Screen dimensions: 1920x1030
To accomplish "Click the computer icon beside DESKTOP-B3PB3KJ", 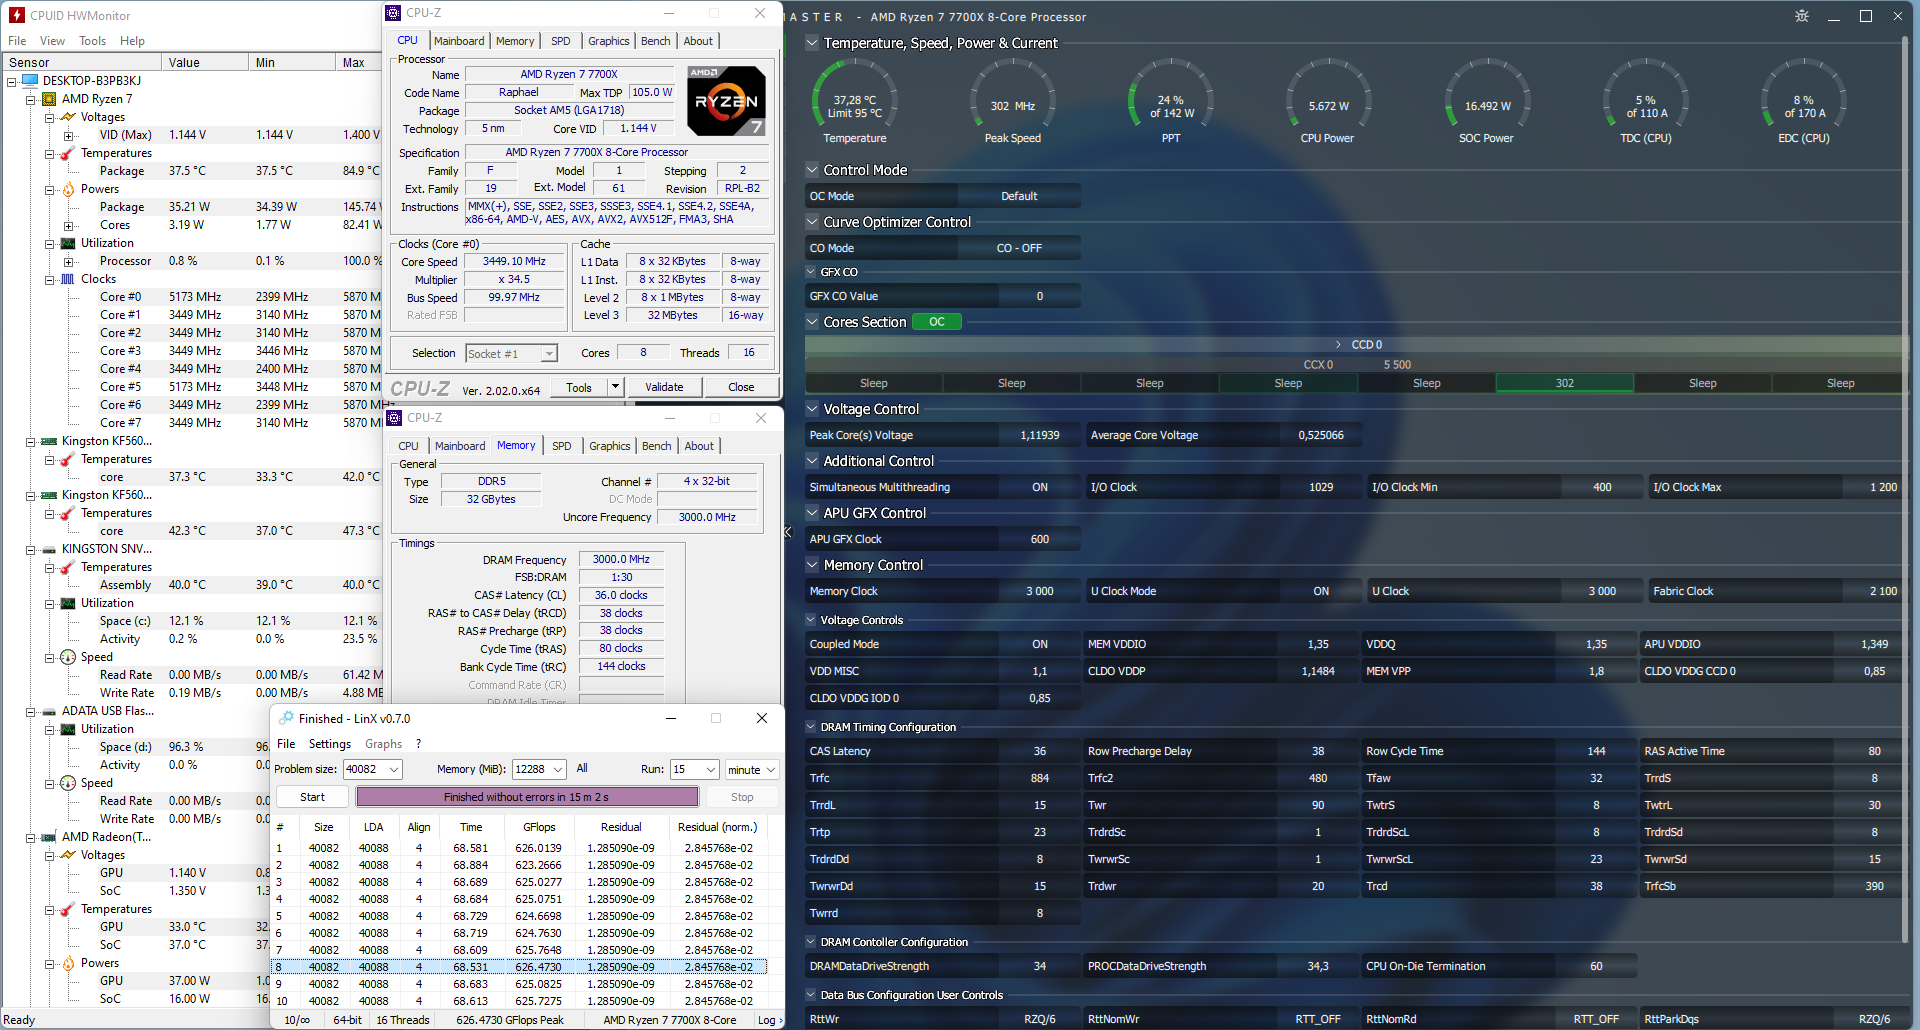I will click(x=30, y=81).
